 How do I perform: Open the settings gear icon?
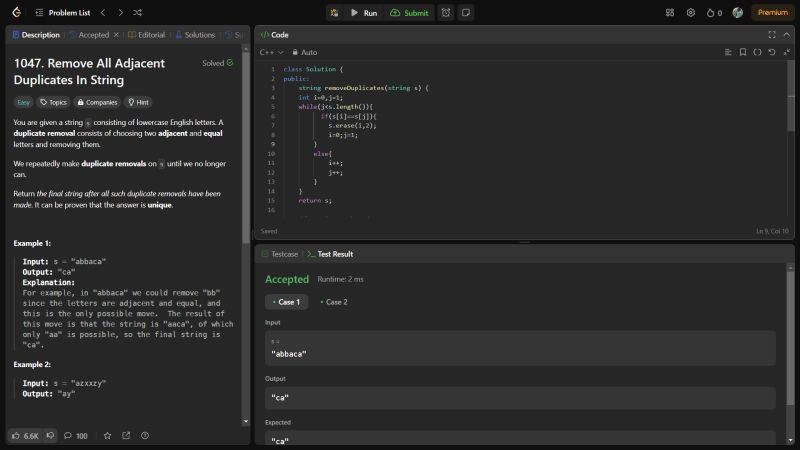click(690, 13)
